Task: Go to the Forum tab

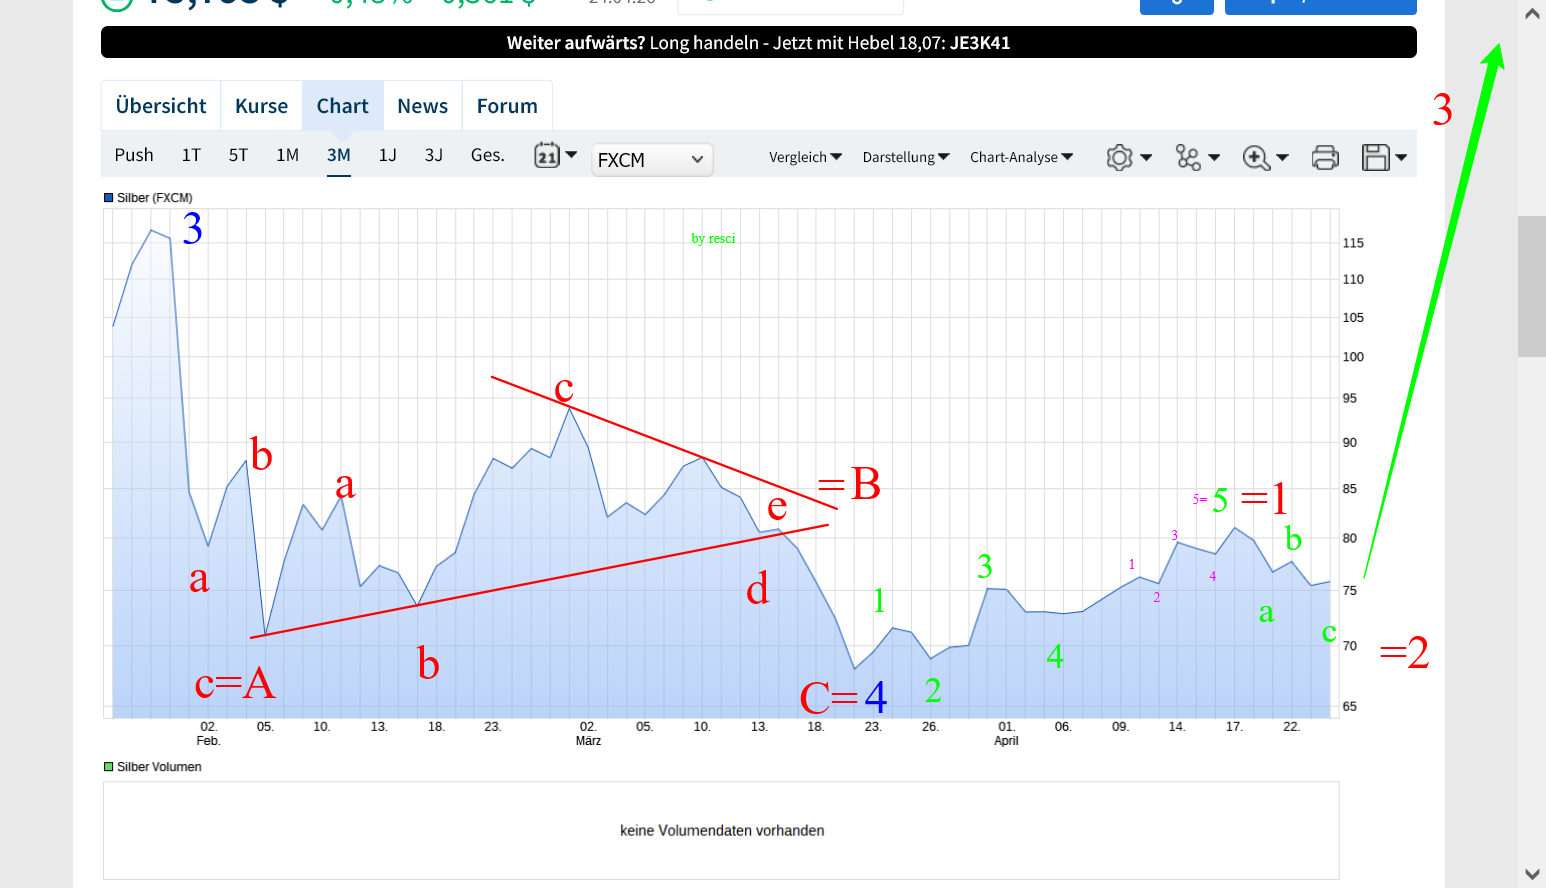Action: [507, 106]
